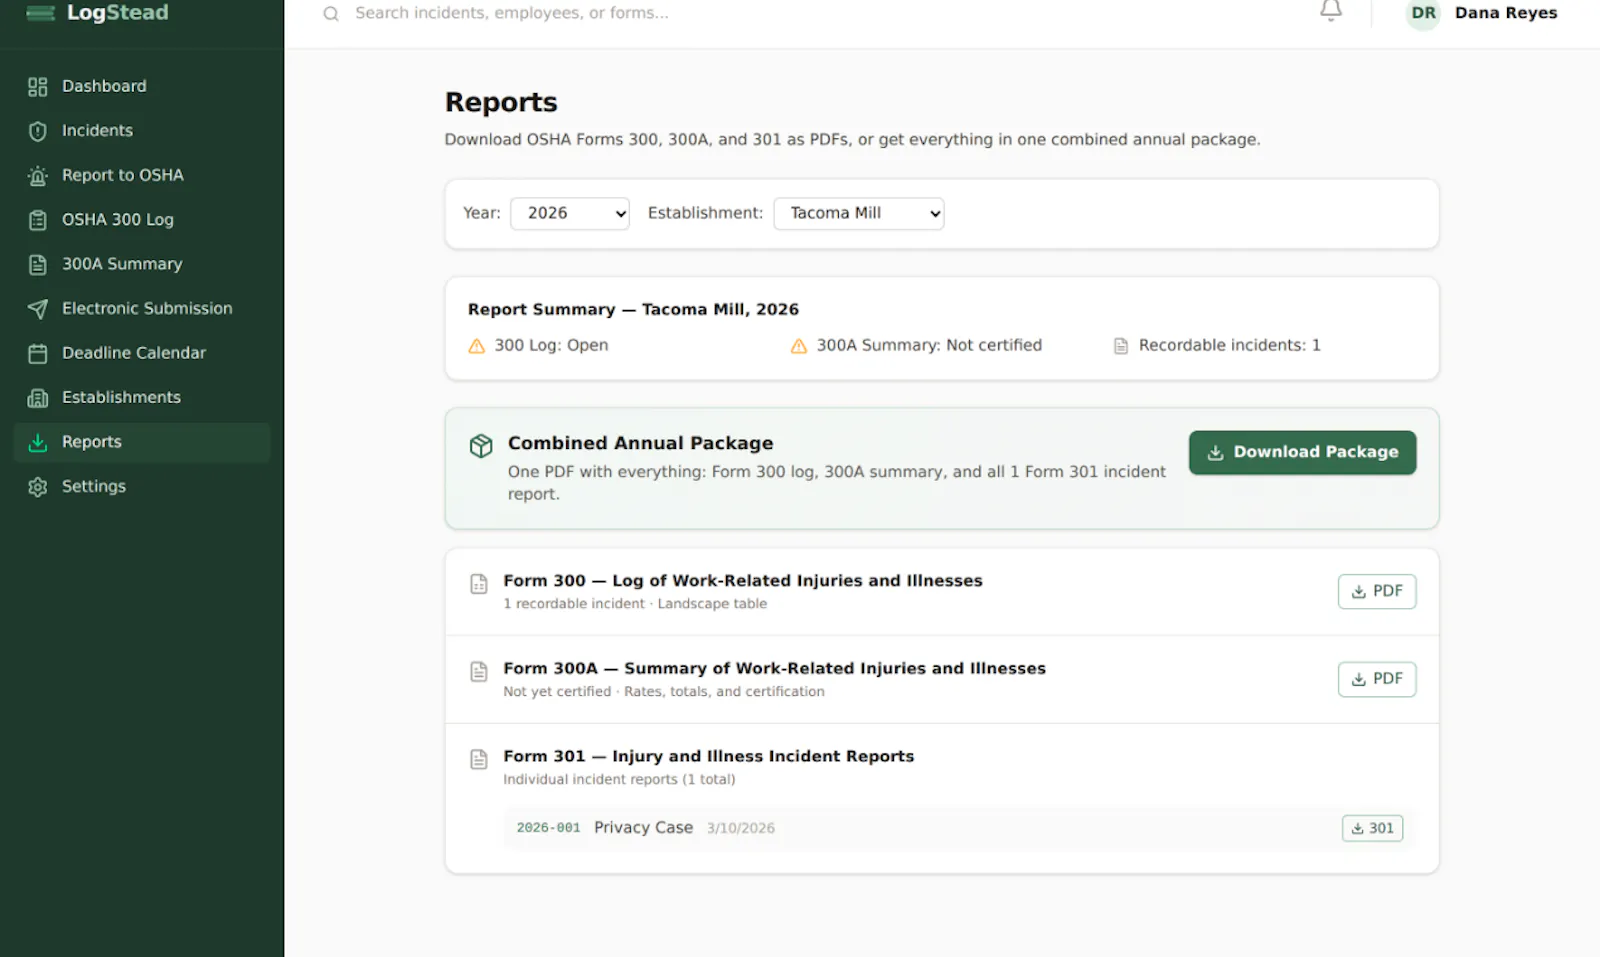Image resolution: width=1600 pixels, height=957 pixels.
Task: Open 300A Summary page
Action: tap(142, 265)
